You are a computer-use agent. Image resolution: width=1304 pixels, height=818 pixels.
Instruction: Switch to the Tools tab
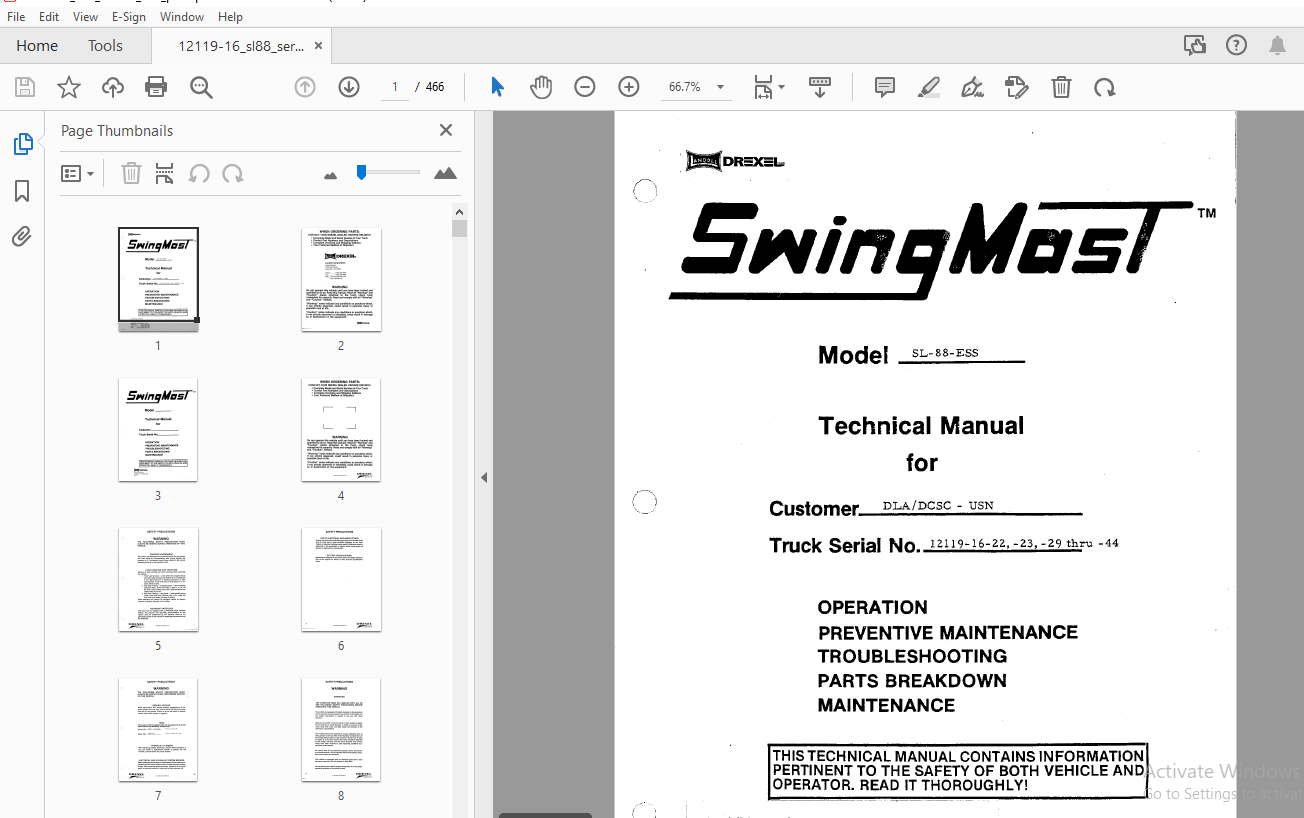coord(105,46)
